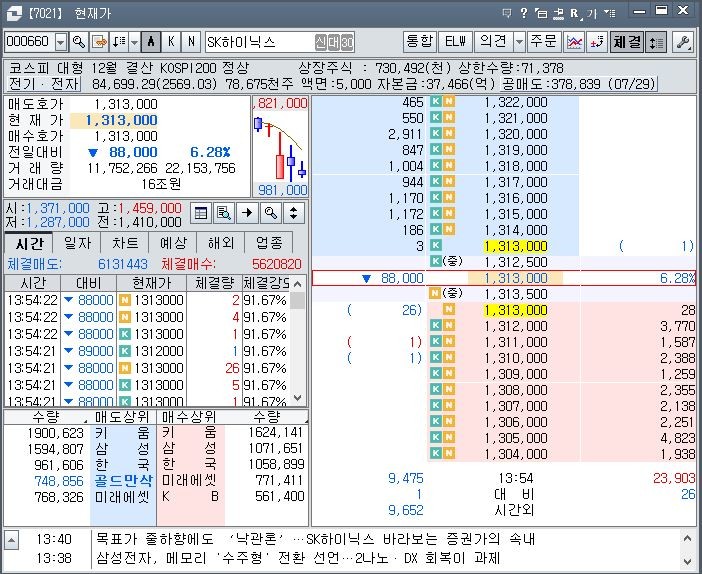The height and width of the screenshot is (574, 702).
Task: Click the table grid icon near the price summary
Action: [x=201, y=213]
